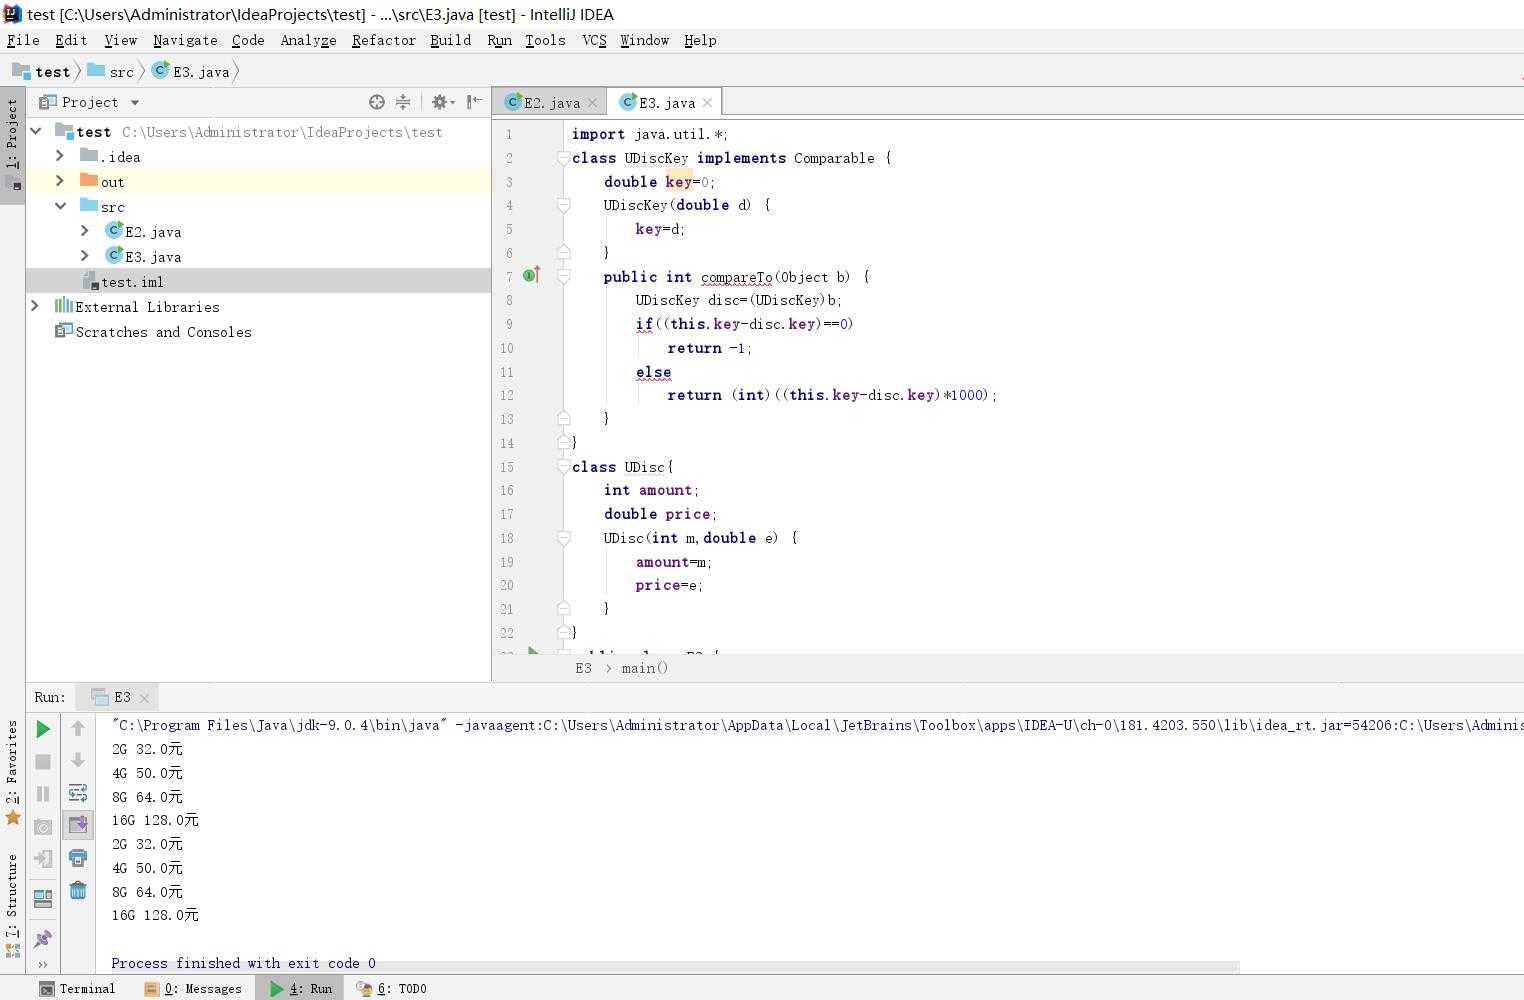
Task: Place cursor on line 12 return statement
Action: pos(832,395)
